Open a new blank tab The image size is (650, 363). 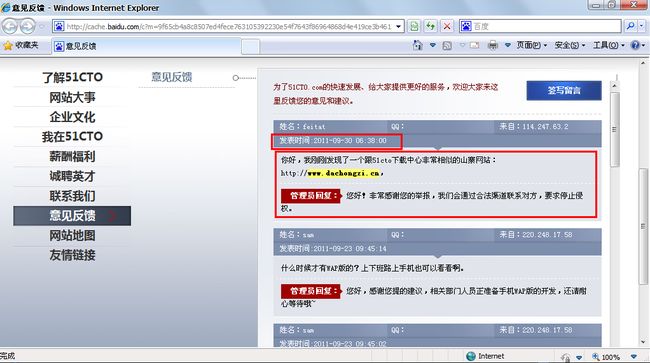tap(250, 46)
